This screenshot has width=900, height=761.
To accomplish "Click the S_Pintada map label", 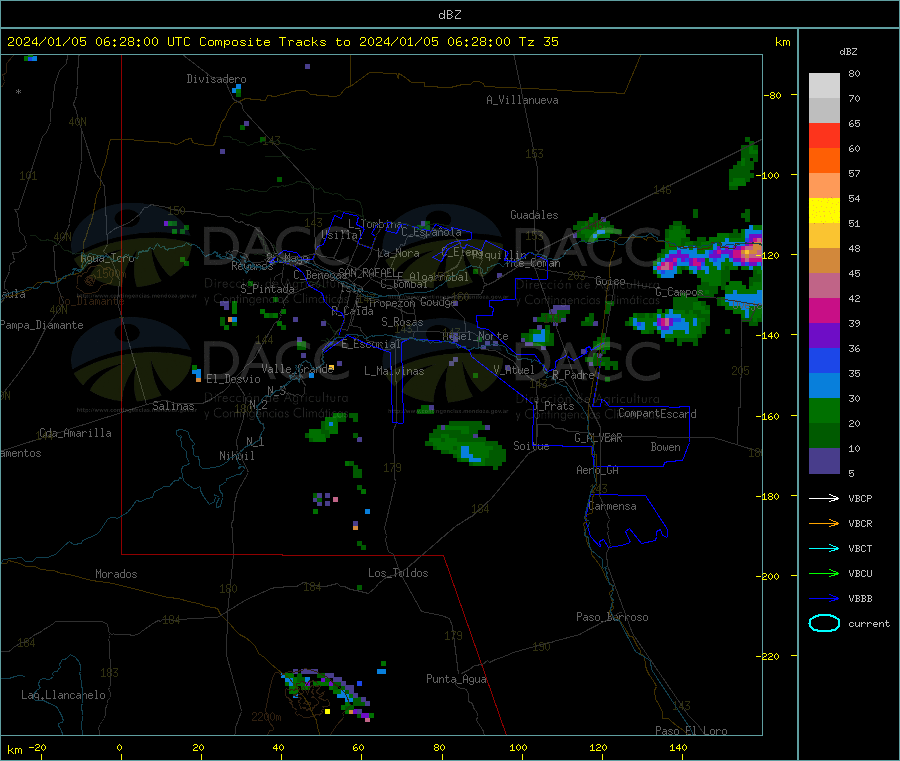I will [267, 289].
